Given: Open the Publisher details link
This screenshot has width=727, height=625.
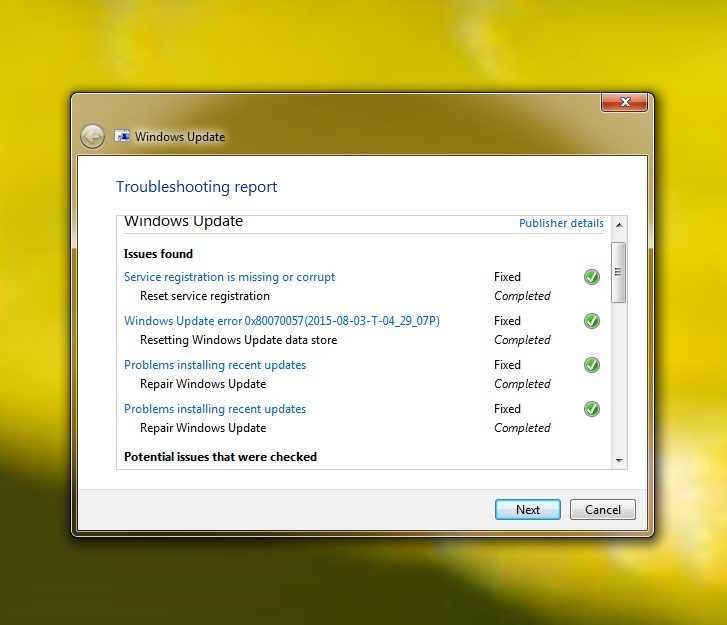Looking at the screenshot, I should [x=561, y=223].
